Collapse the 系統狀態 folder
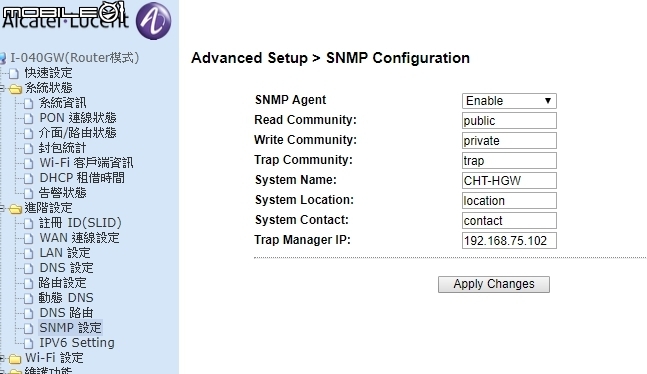 (2, 88)
